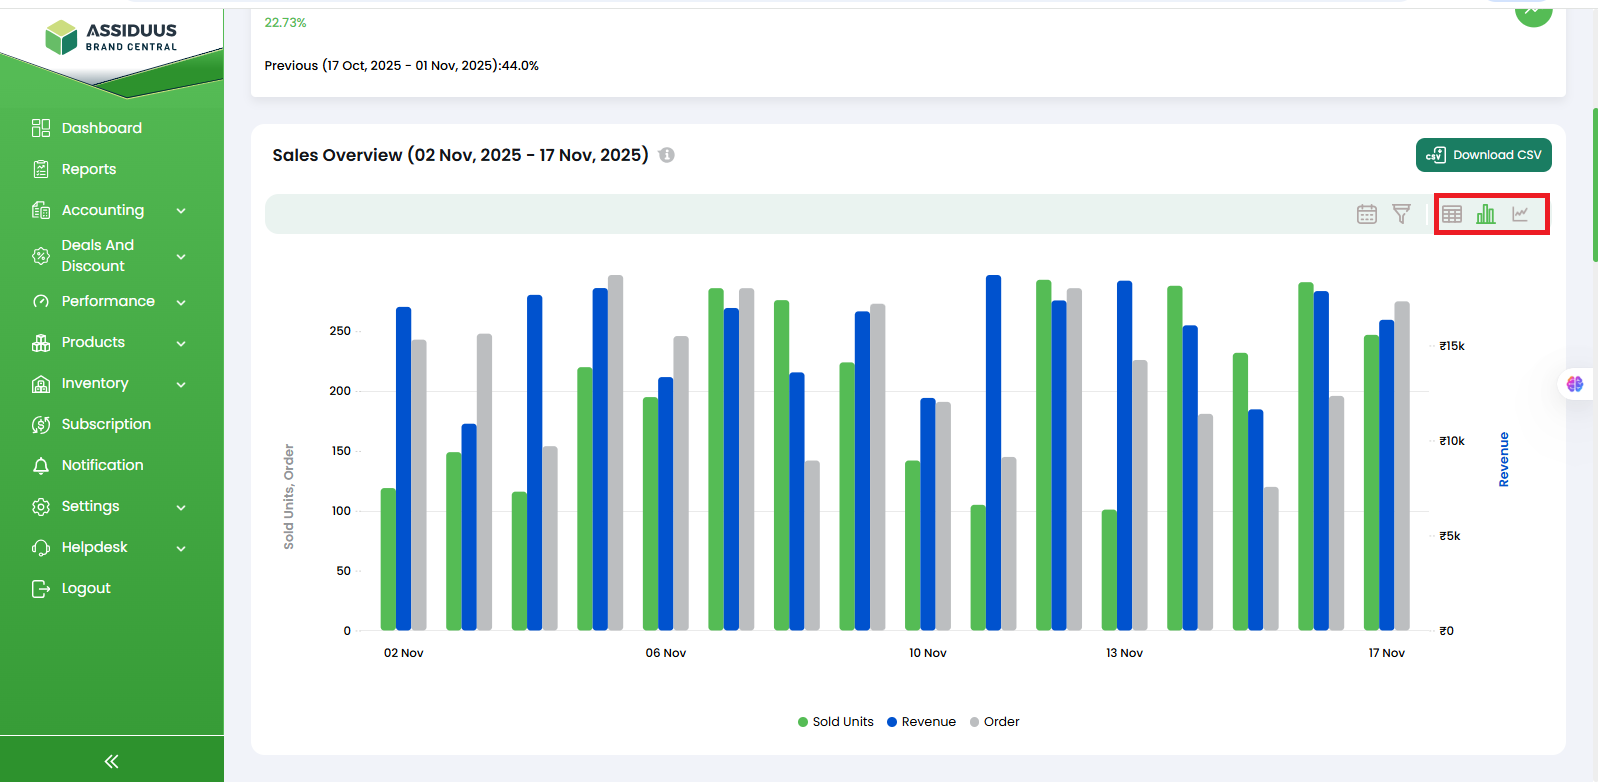The height and width of the screenshot is (782, 1598).
Task: Click the Download CSV button
Action: point(1483,155)
